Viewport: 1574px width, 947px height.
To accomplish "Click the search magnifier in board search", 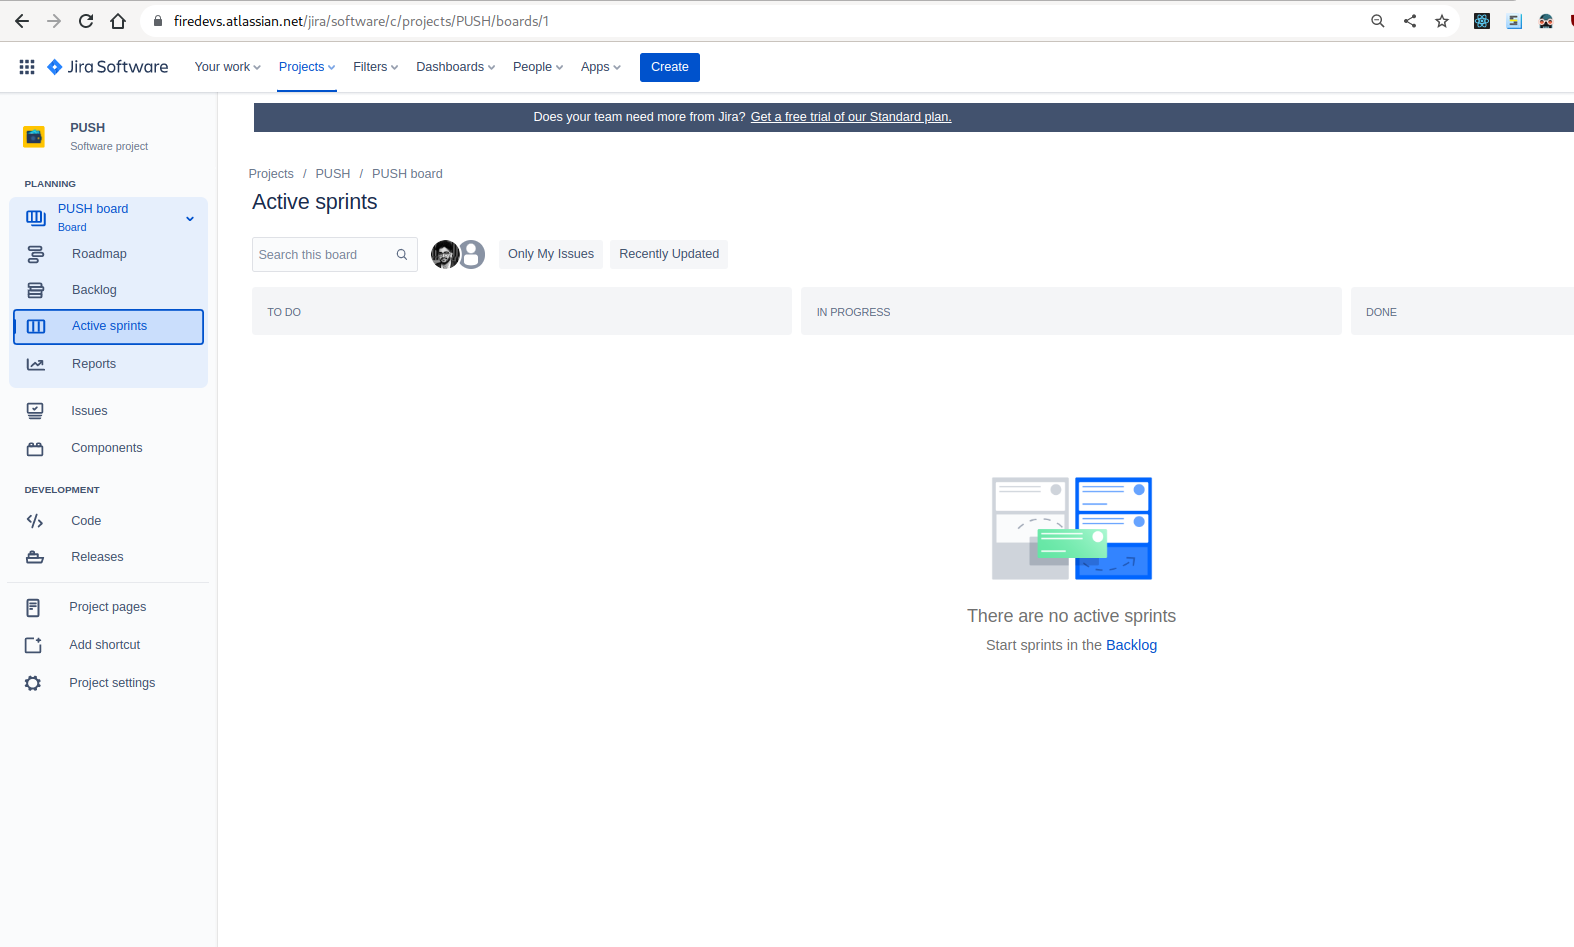I will pos(402,255).
